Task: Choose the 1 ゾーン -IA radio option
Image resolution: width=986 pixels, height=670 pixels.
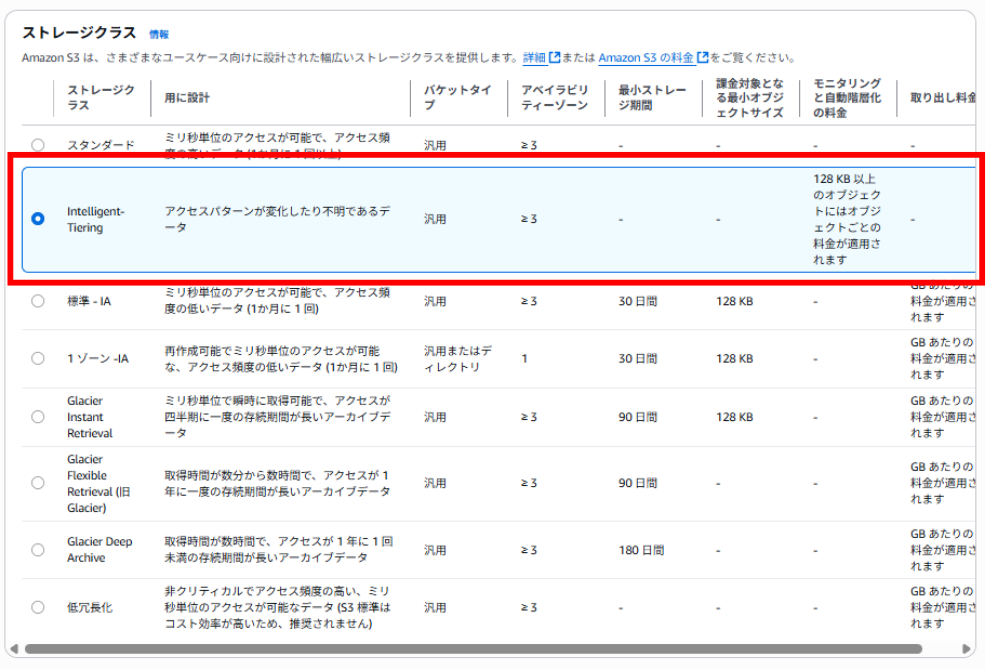Action: [38, 358]
